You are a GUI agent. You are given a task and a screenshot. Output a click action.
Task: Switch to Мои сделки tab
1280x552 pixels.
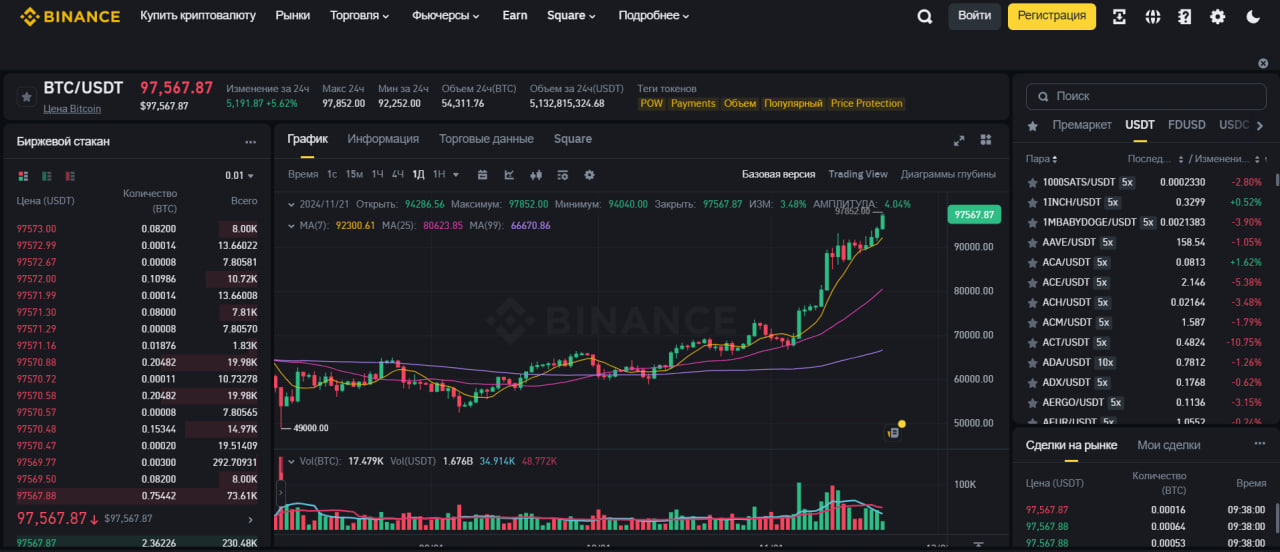1169,445
